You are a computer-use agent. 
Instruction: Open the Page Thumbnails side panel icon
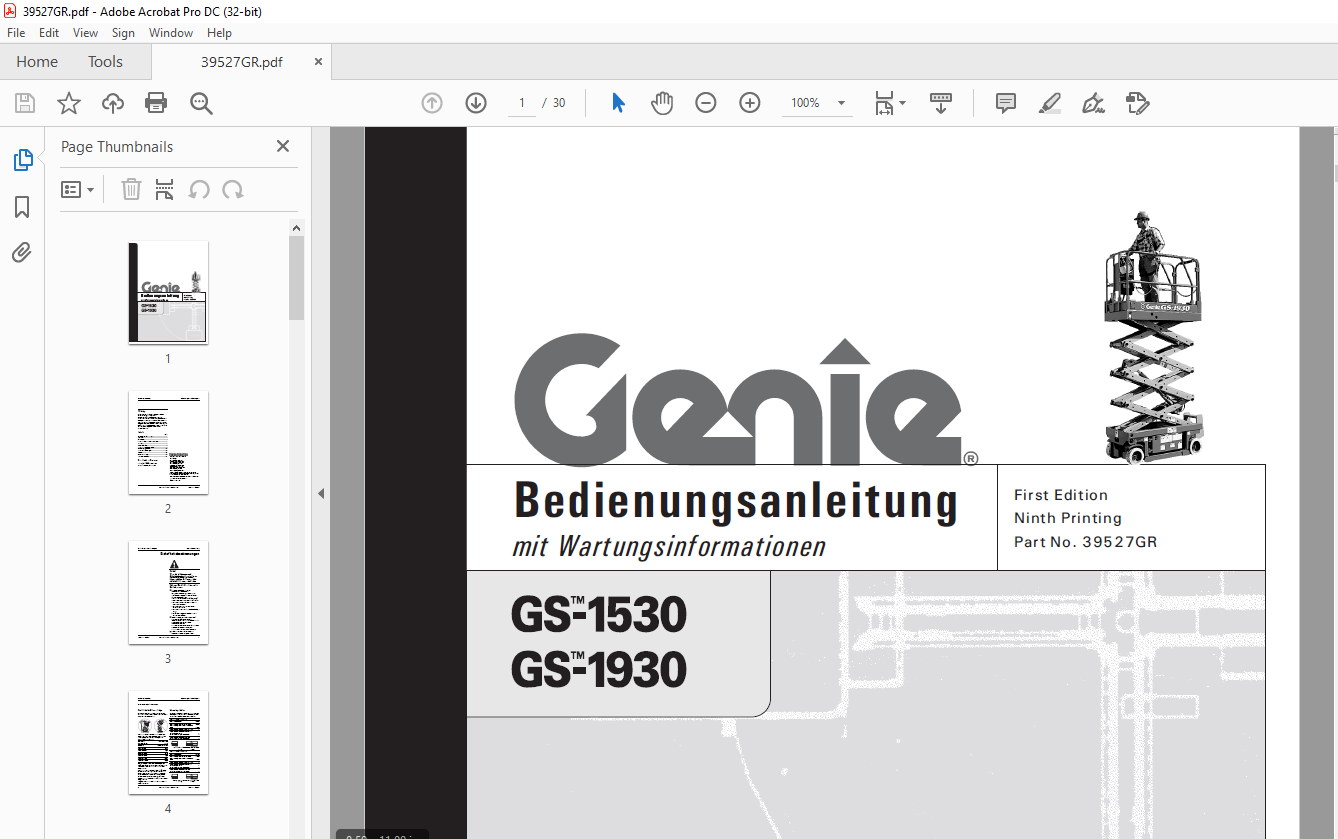(22, 159)
